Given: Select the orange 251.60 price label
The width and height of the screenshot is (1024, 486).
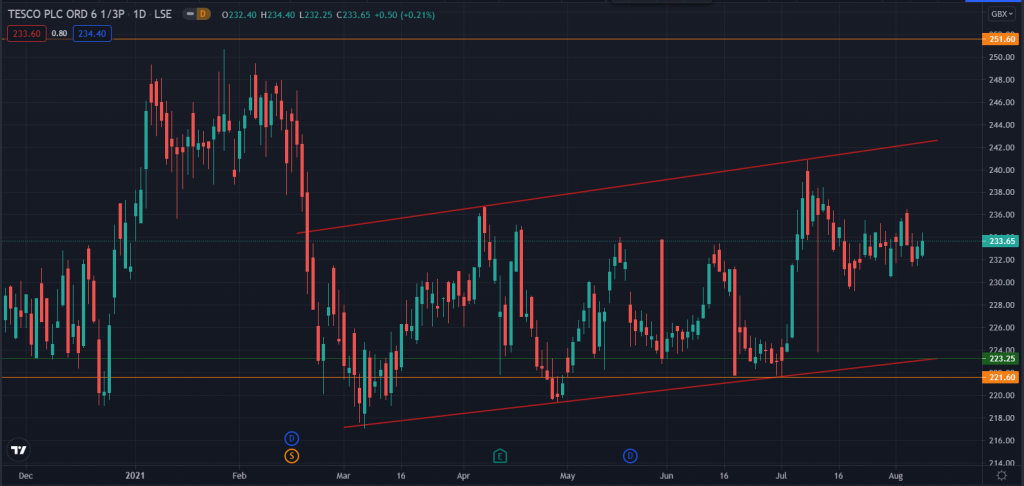Looking at the screenshot, I should (x=1000, y=40).
